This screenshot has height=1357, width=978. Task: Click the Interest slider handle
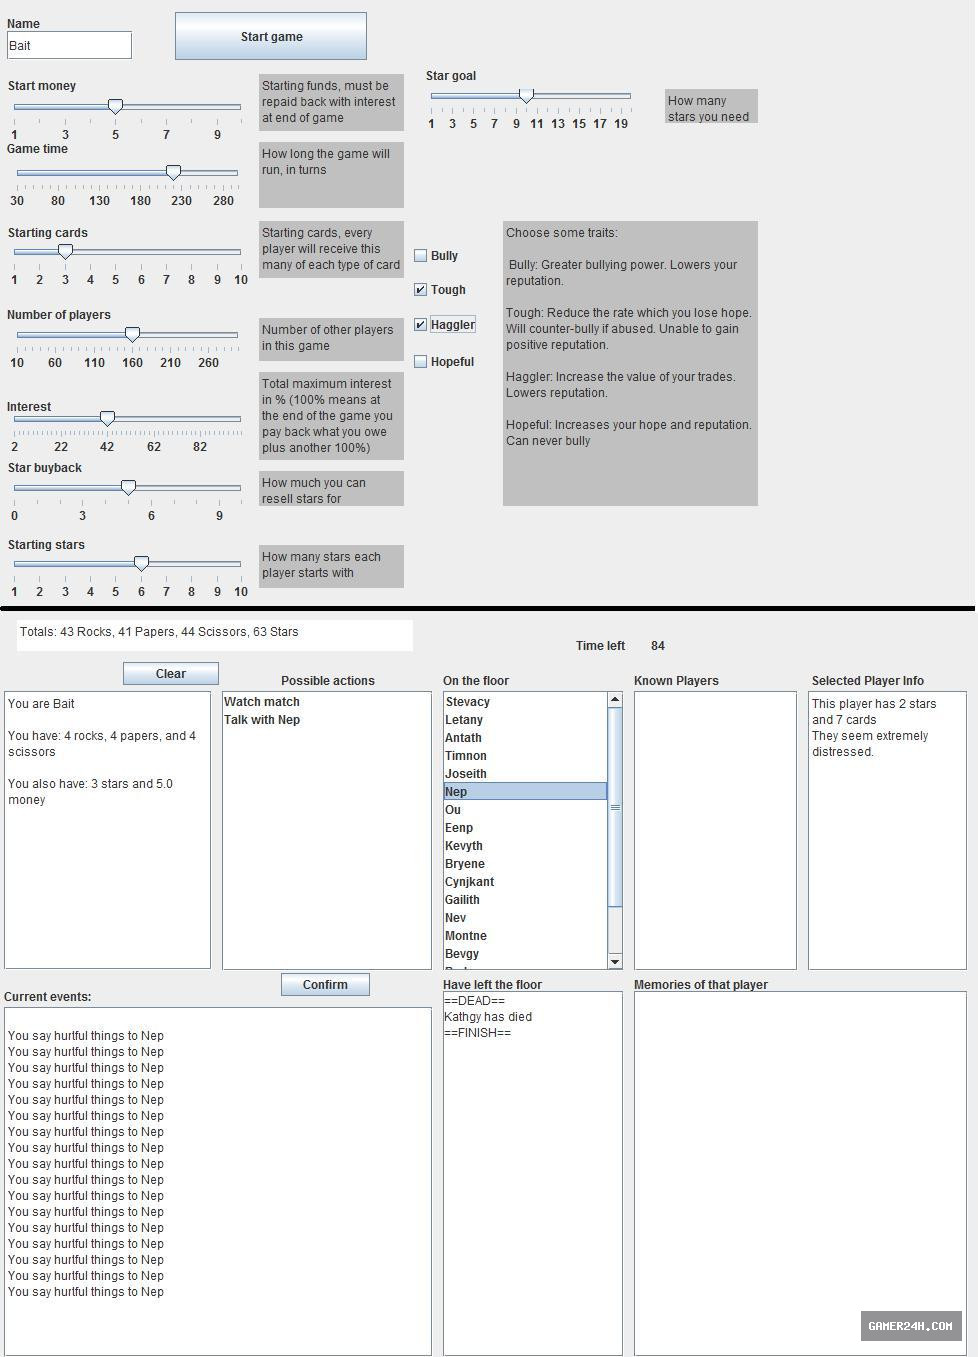107,418
